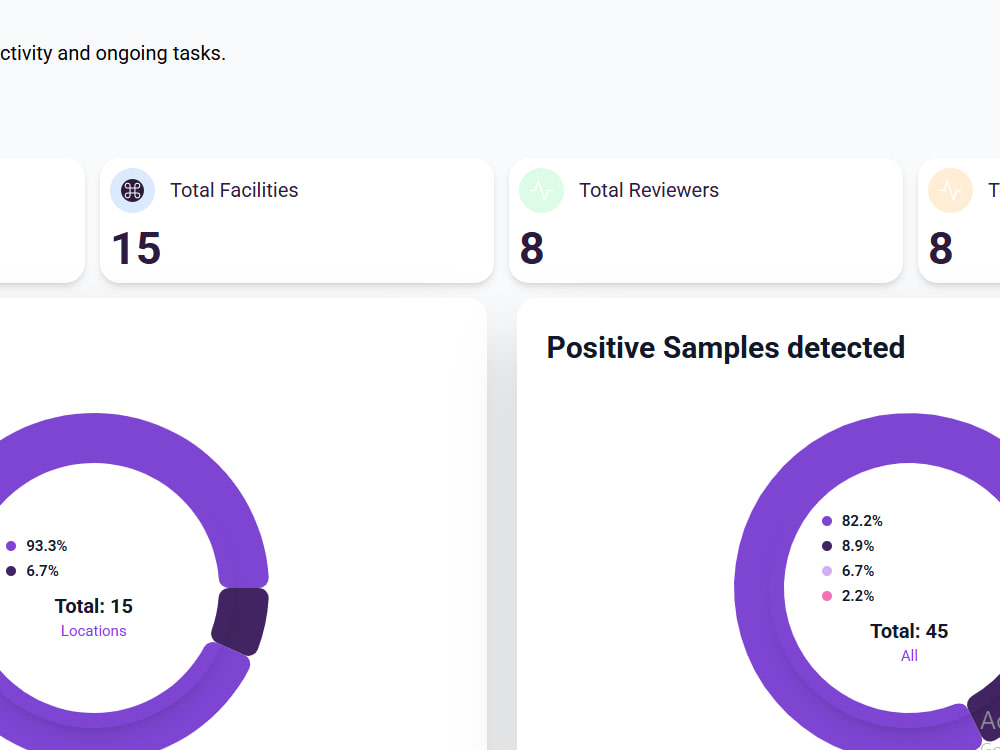Click the Total Facilities command-symbol icon

(x=133, y=190)
